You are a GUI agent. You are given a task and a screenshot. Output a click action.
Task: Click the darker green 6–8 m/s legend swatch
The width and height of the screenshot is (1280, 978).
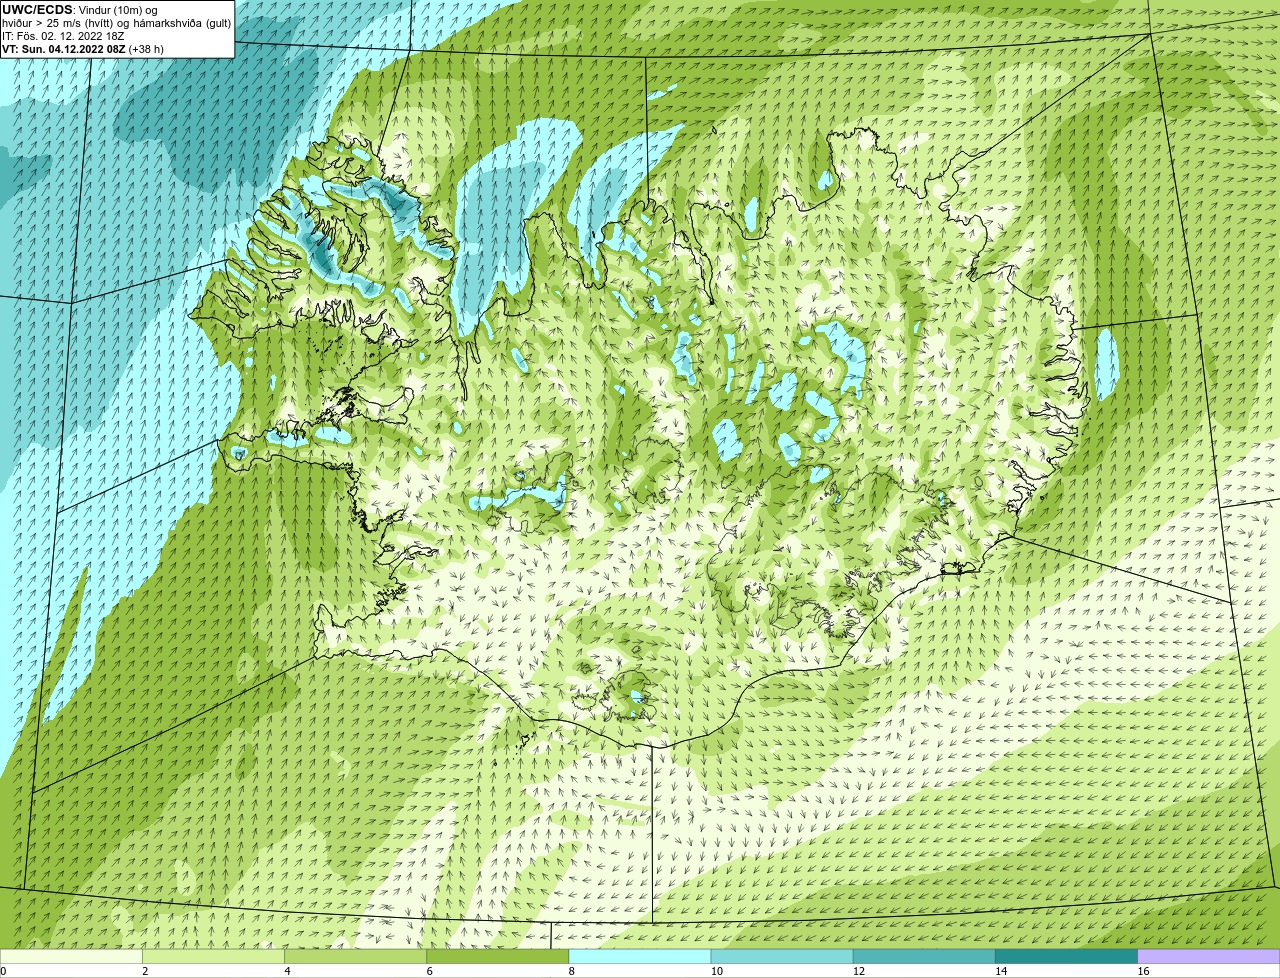click(x=498, y=957)
